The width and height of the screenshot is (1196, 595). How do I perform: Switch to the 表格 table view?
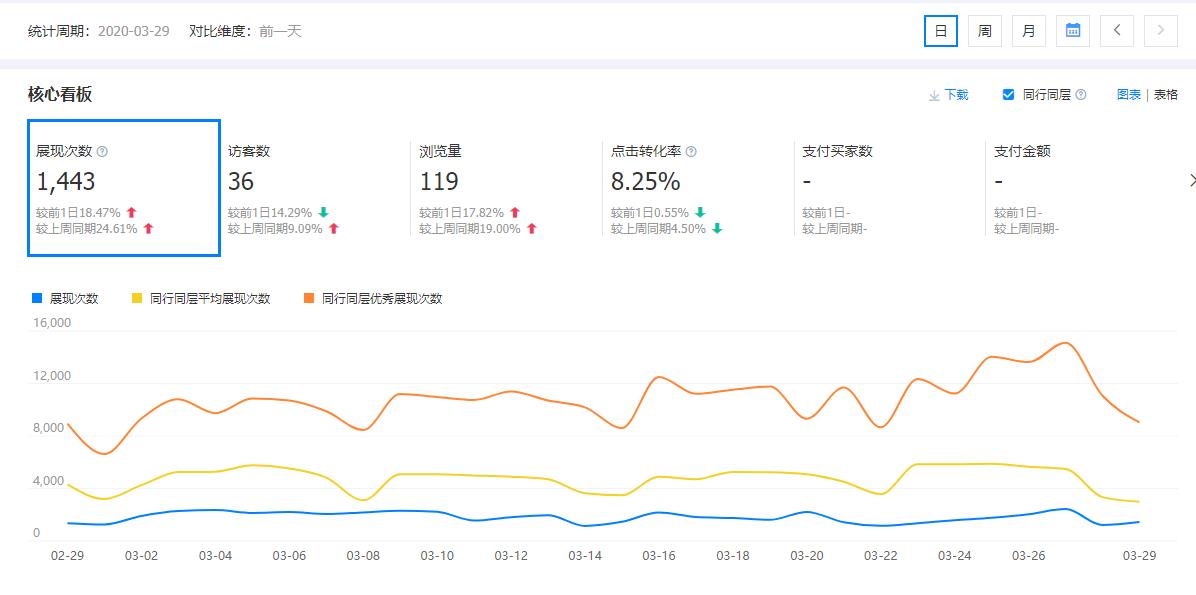click(x=1166, y=95)
